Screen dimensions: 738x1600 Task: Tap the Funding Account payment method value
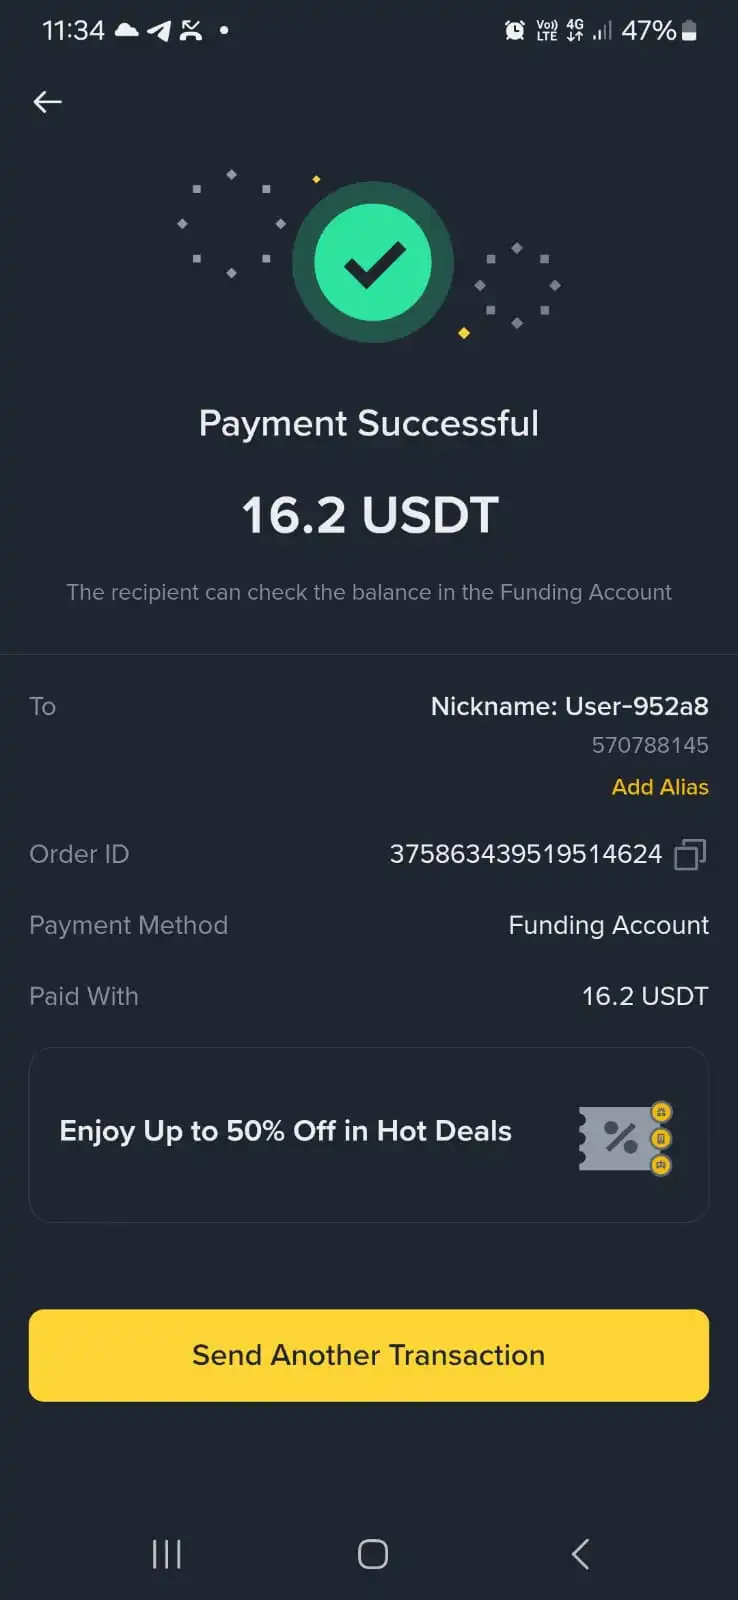coord(608,925)
